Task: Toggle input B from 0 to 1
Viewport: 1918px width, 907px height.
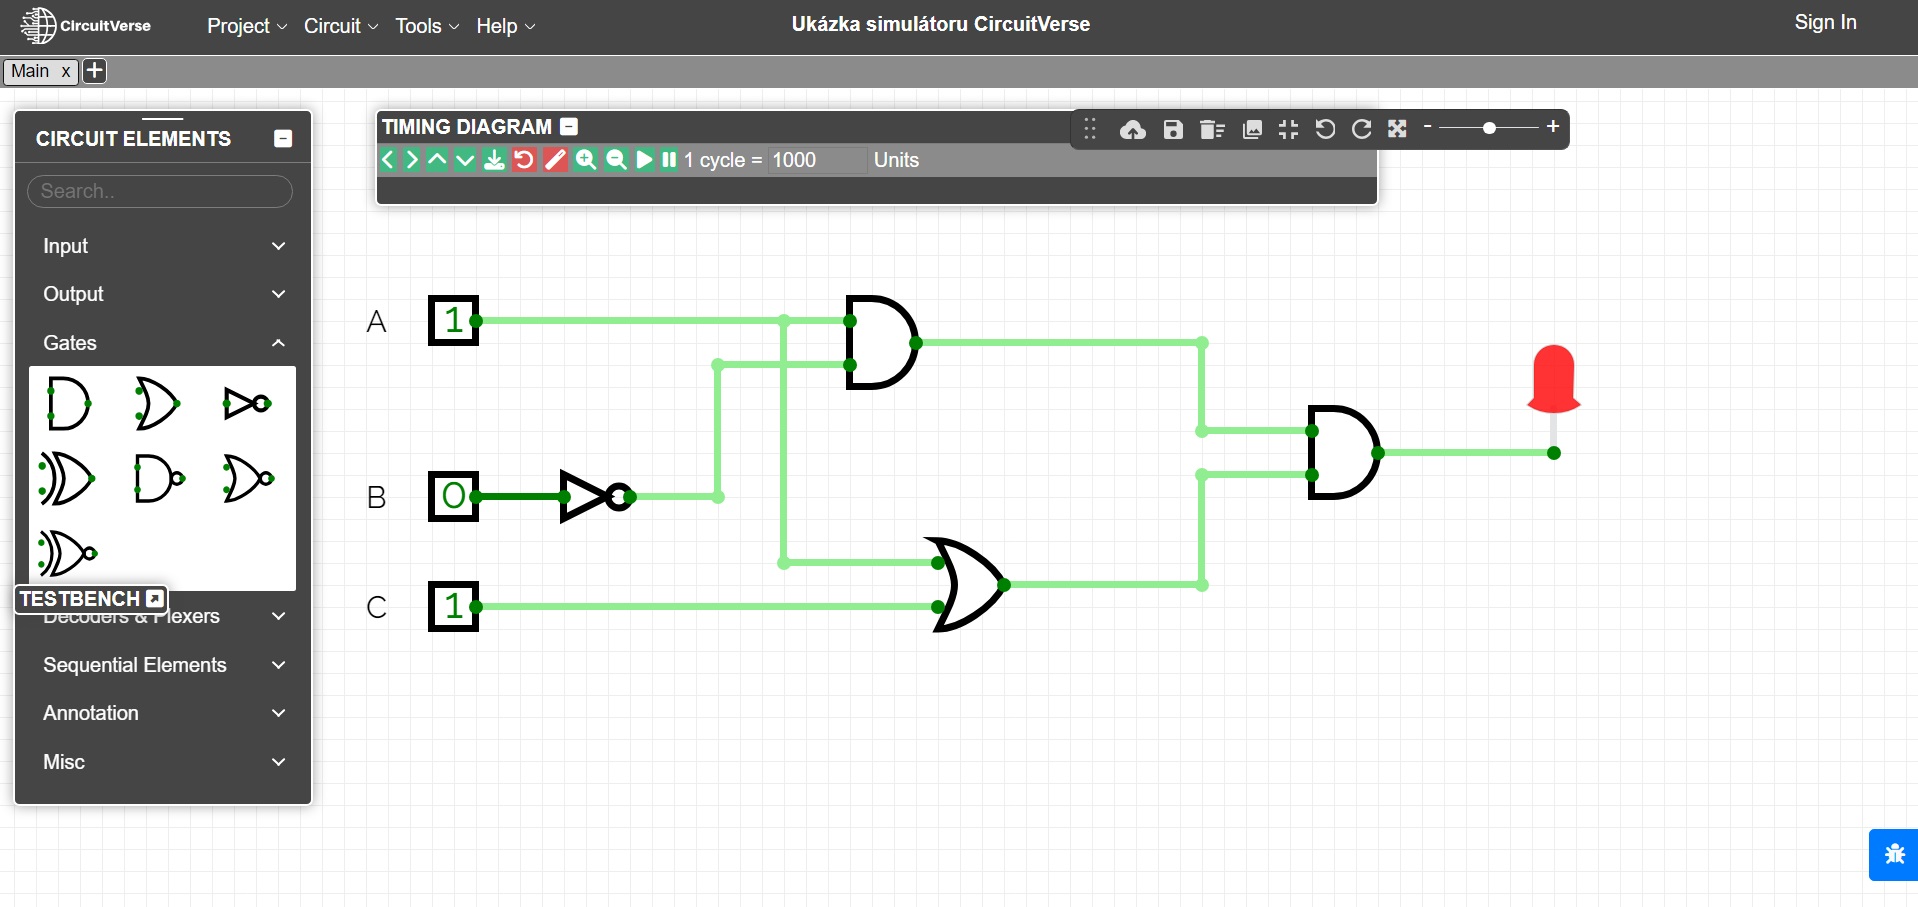Action: (453, 496)
